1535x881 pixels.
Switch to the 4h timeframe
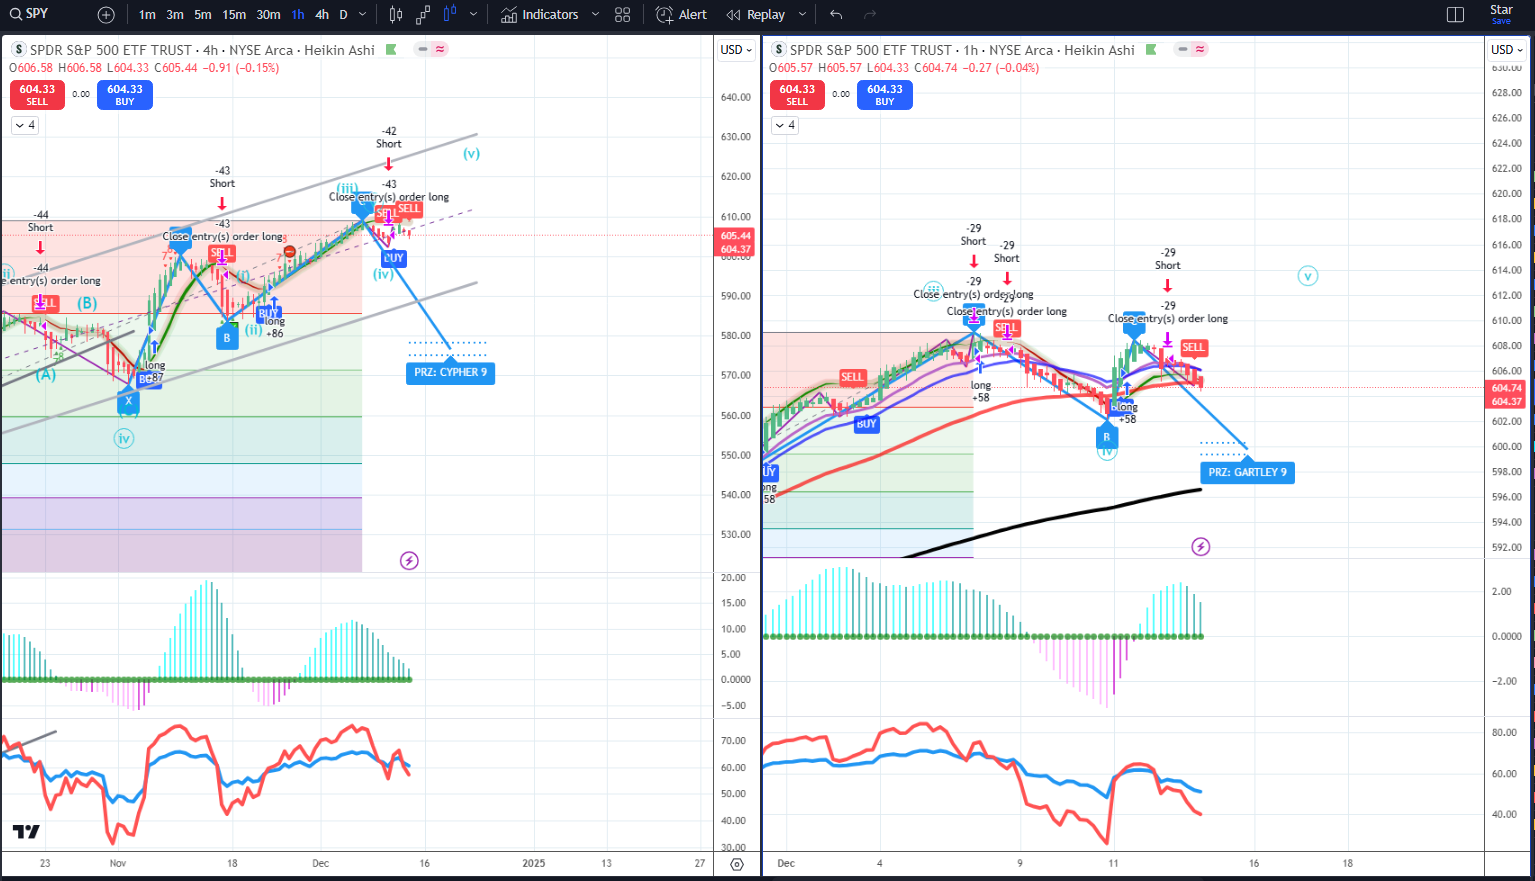(322, 15)
